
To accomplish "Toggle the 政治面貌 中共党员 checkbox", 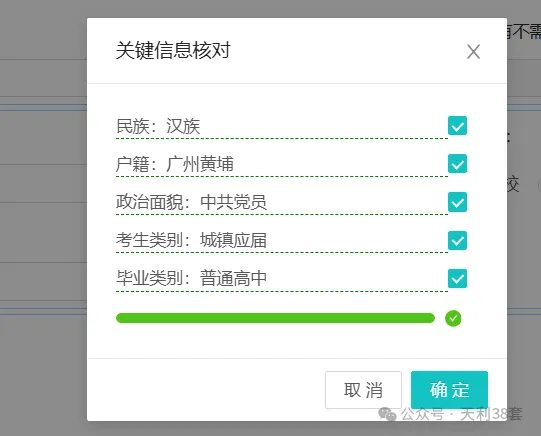I will [458, 202].
